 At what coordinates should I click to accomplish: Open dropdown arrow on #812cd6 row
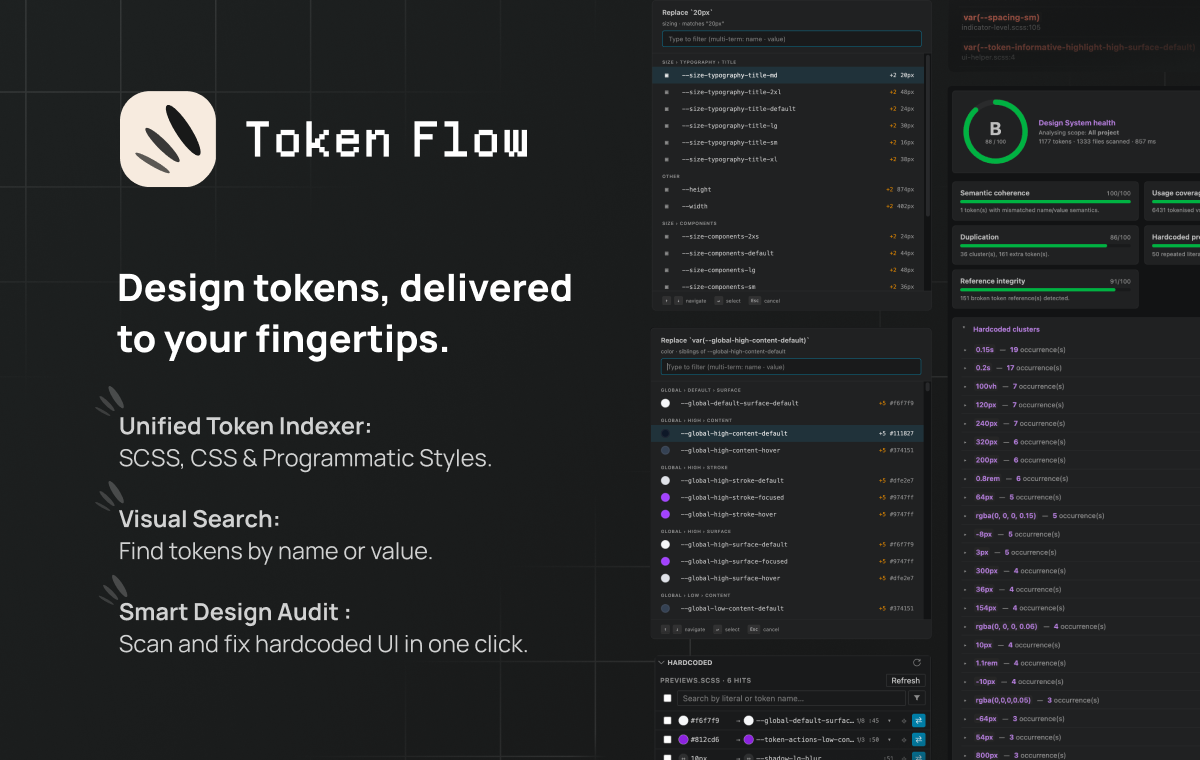point(889,739)
